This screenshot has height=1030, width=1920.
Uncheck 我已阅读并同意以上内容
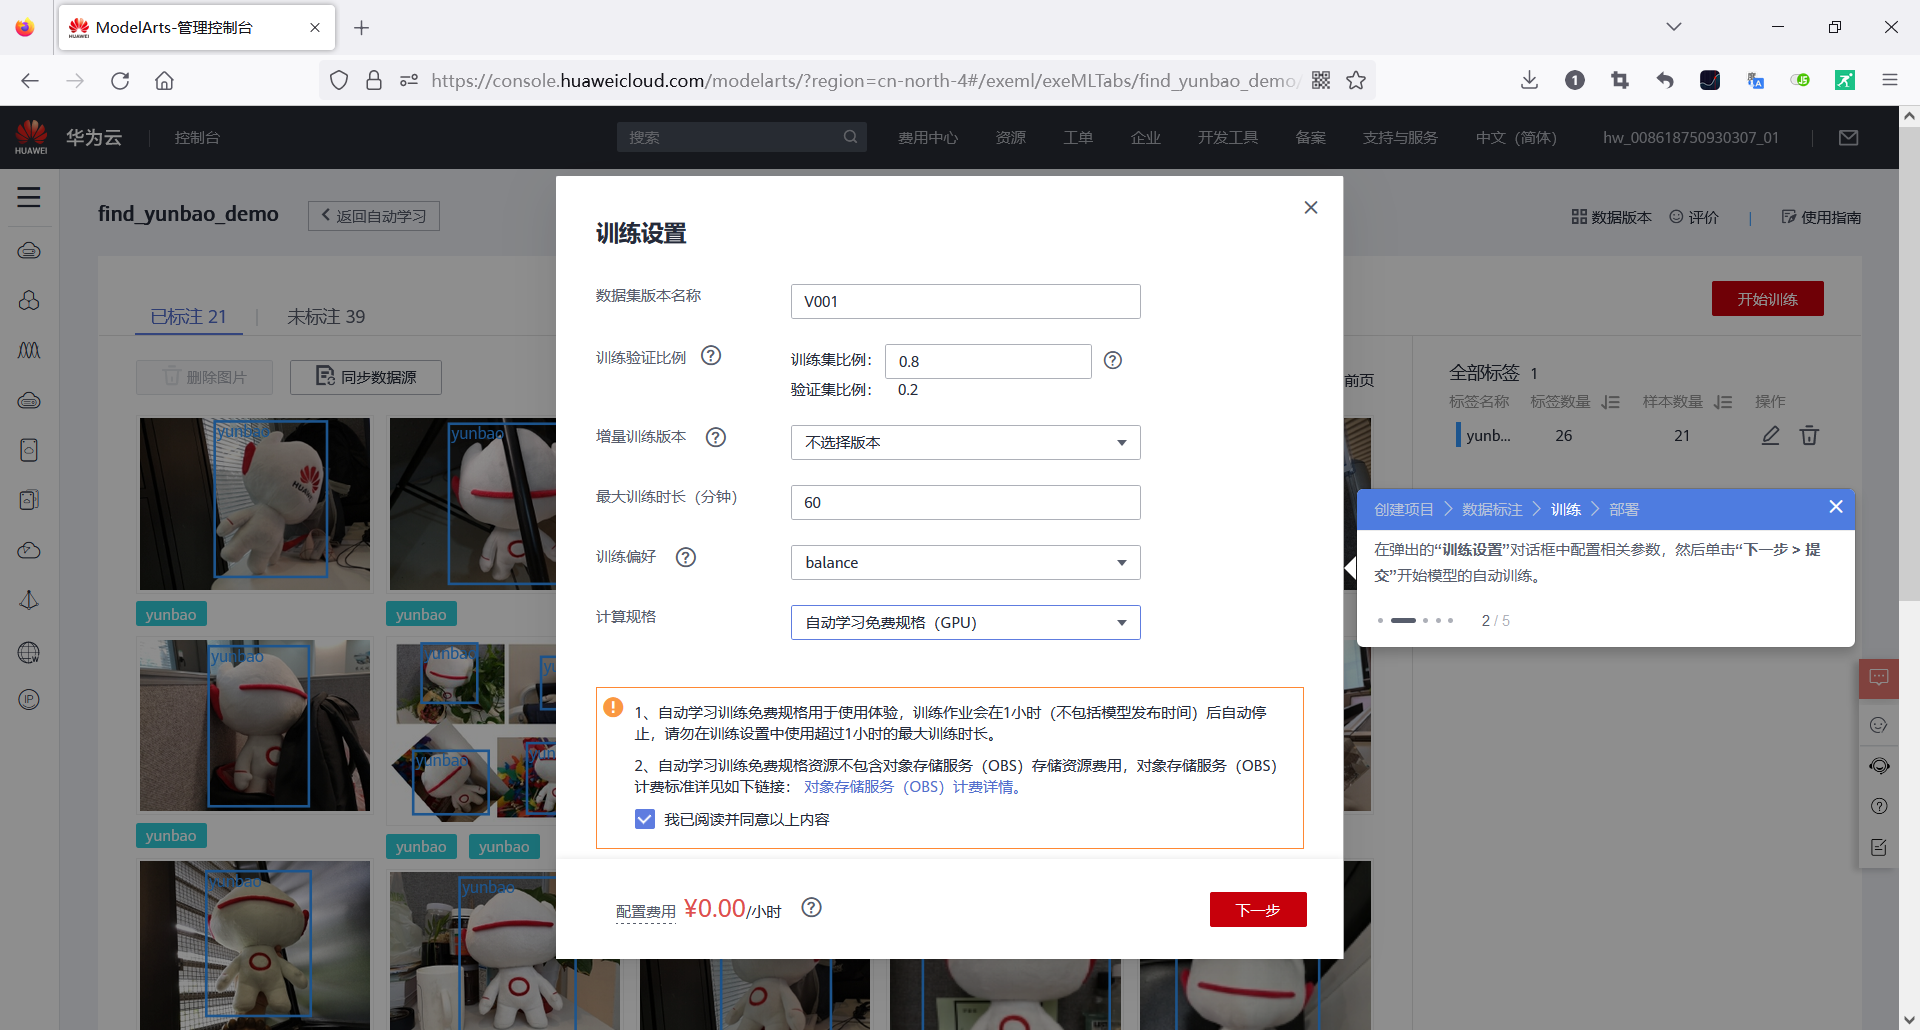pyautogui.click(x=644, y=819)
